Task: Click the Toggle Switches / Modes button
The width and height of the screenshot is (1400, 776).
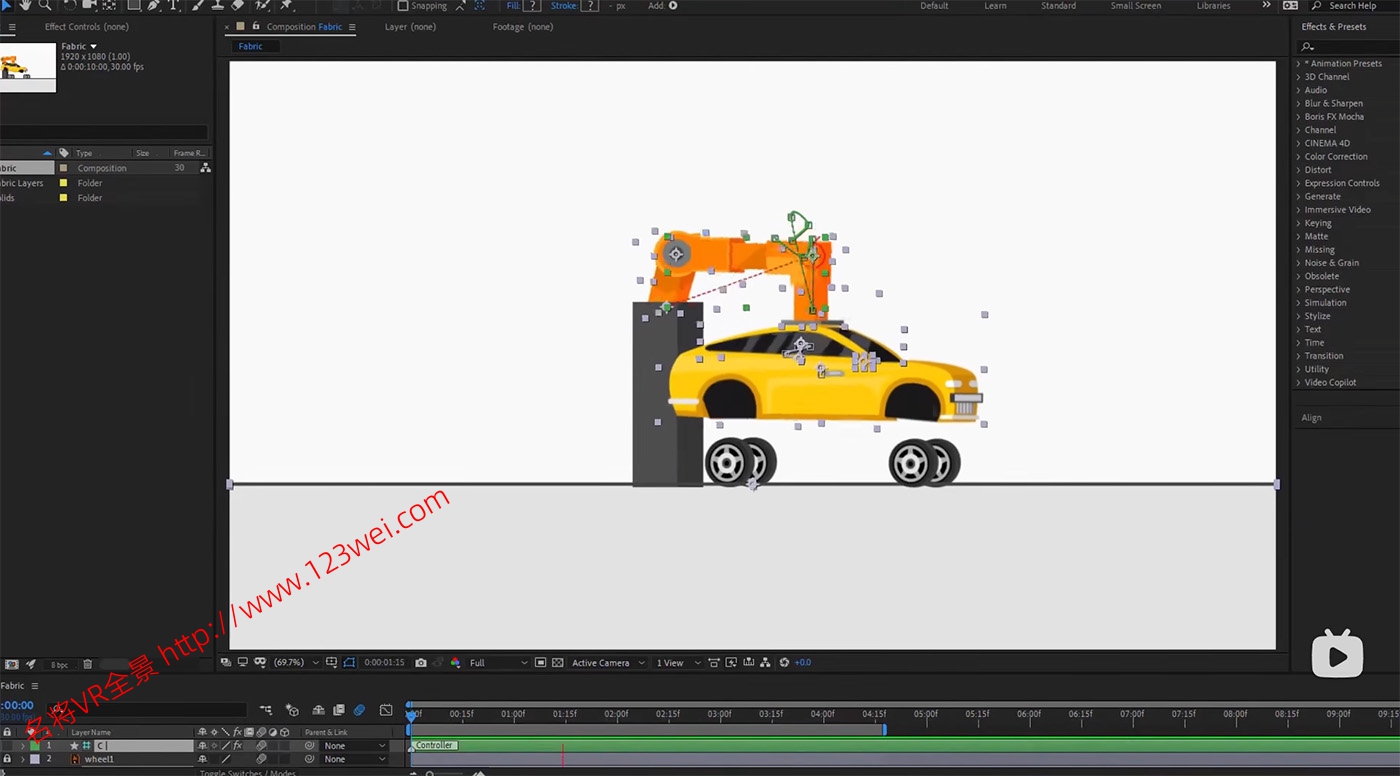Action: (247, 773)
